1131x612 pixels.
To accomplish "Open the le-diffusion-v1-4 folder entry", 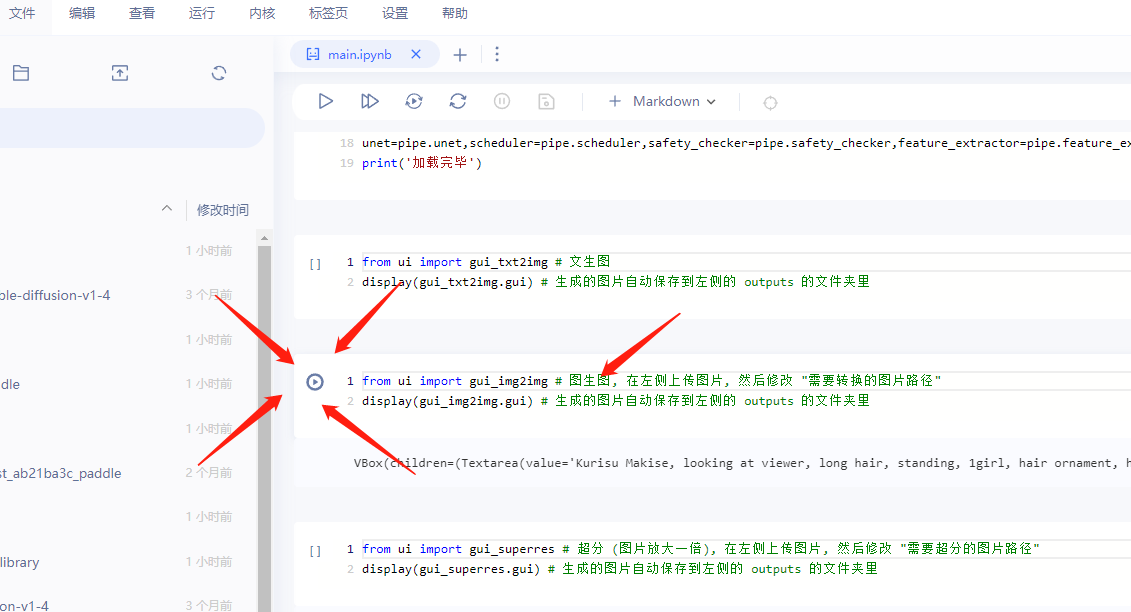I will 55,295.
